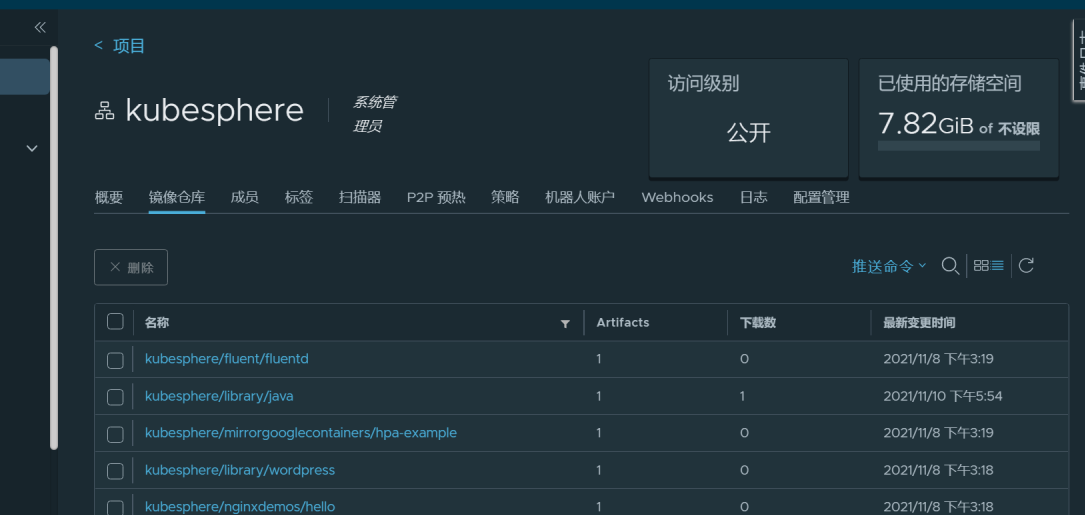
Task: Click the left sidebar vertical scrollbar
Action: [54, 250]
